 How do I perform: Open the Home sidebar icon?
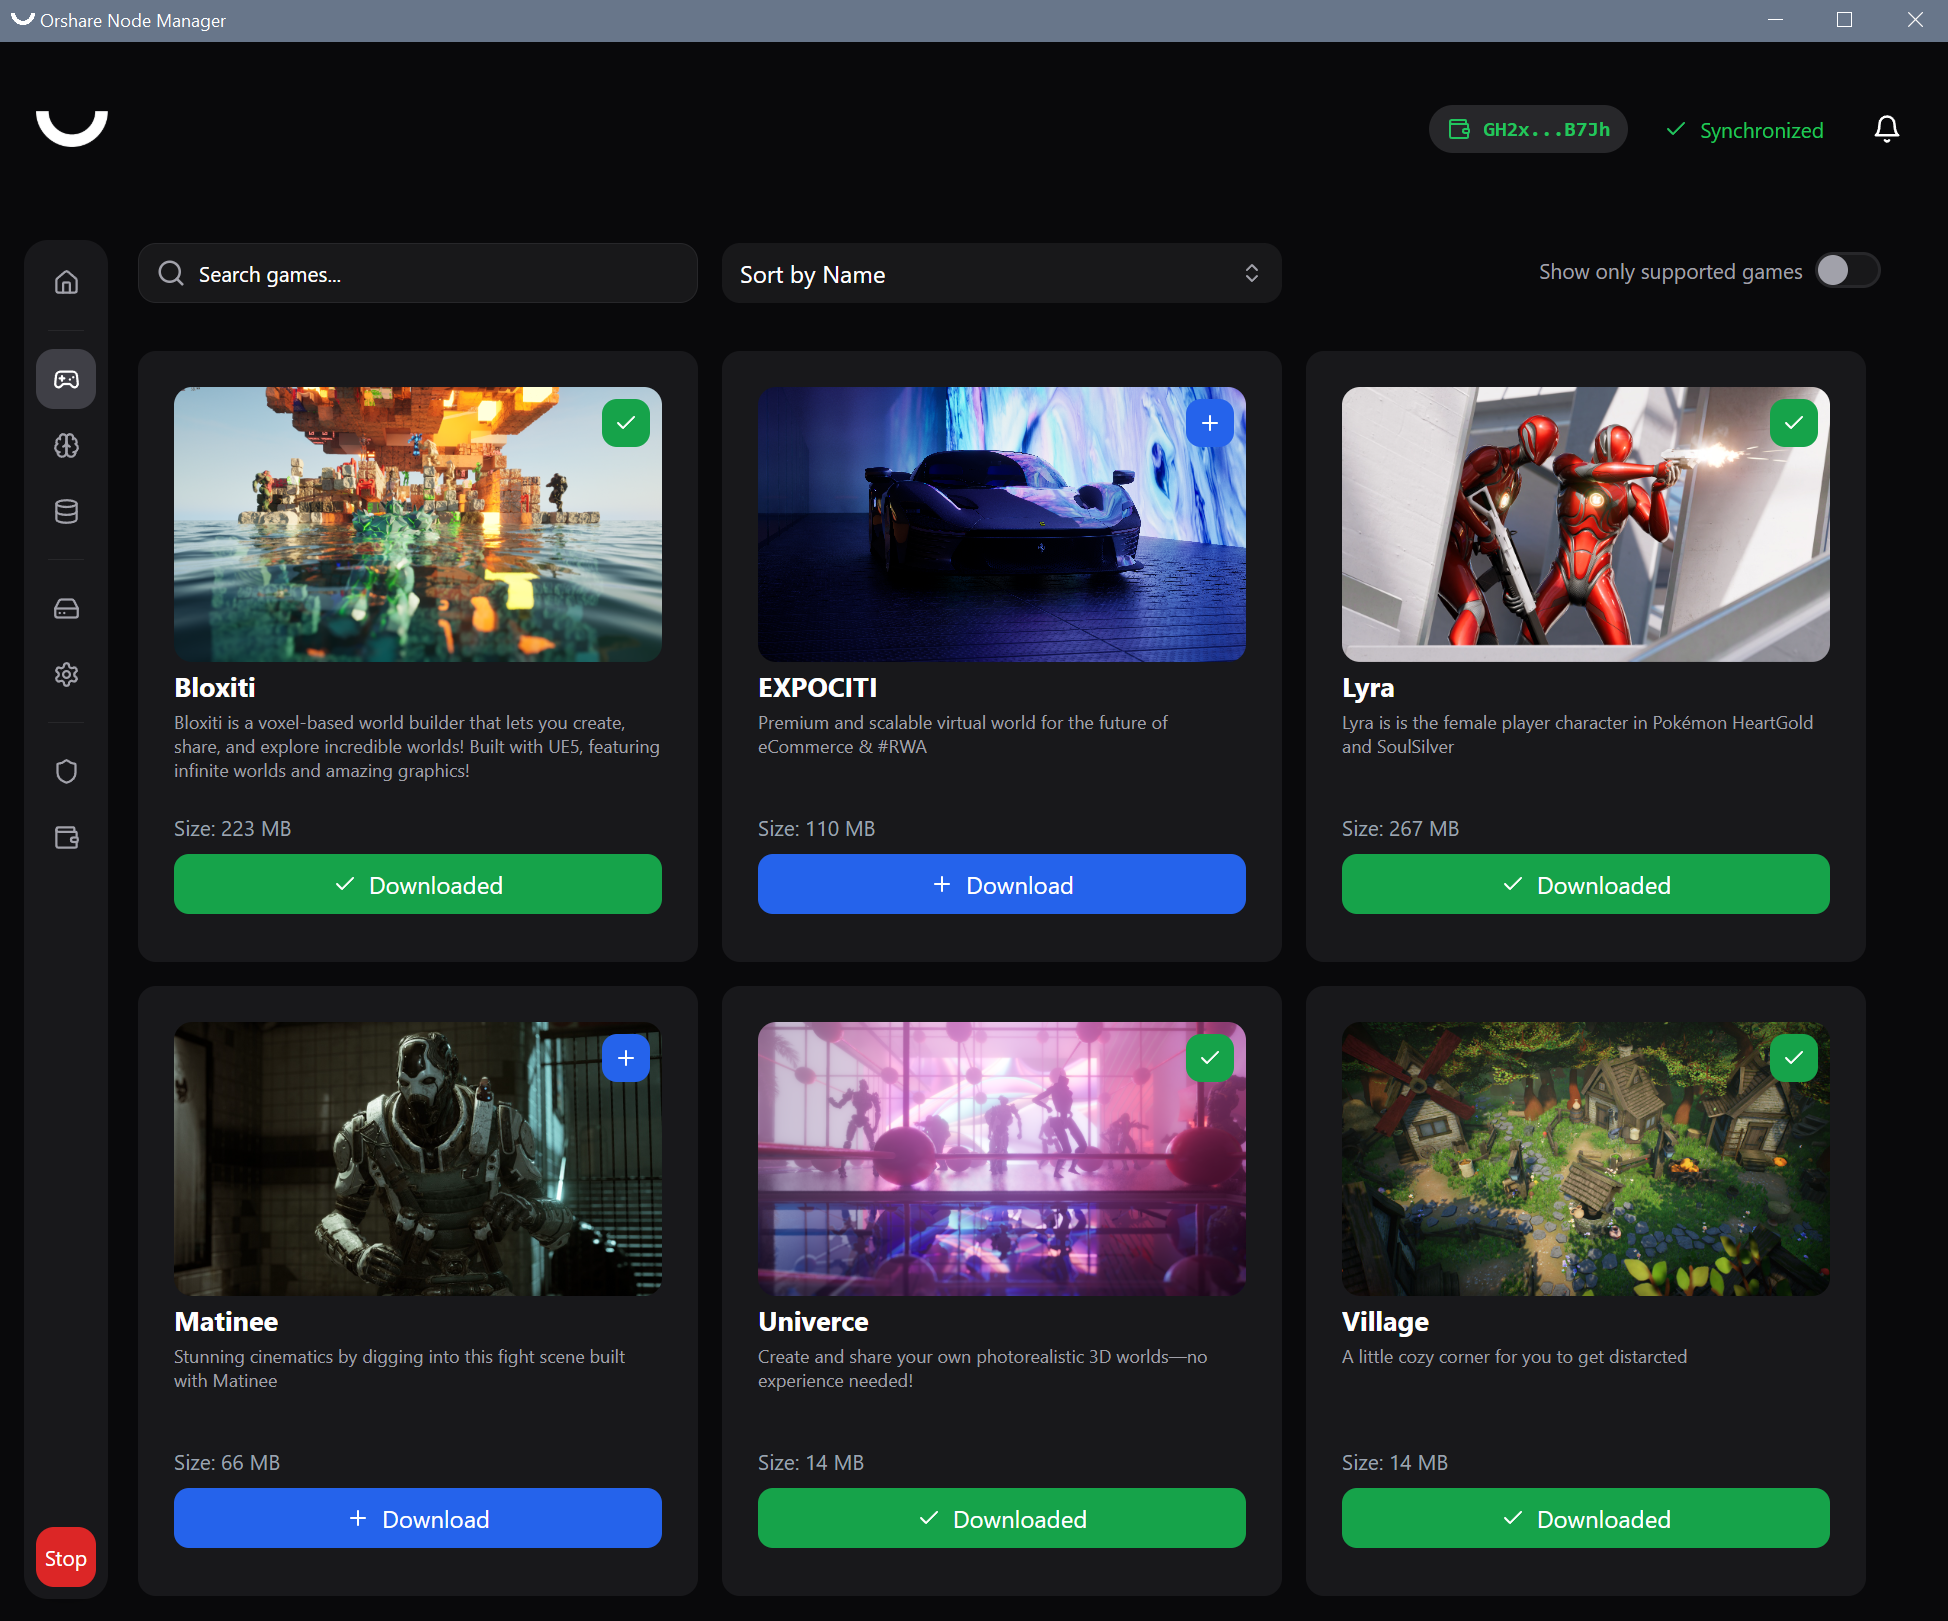point(66,282)
